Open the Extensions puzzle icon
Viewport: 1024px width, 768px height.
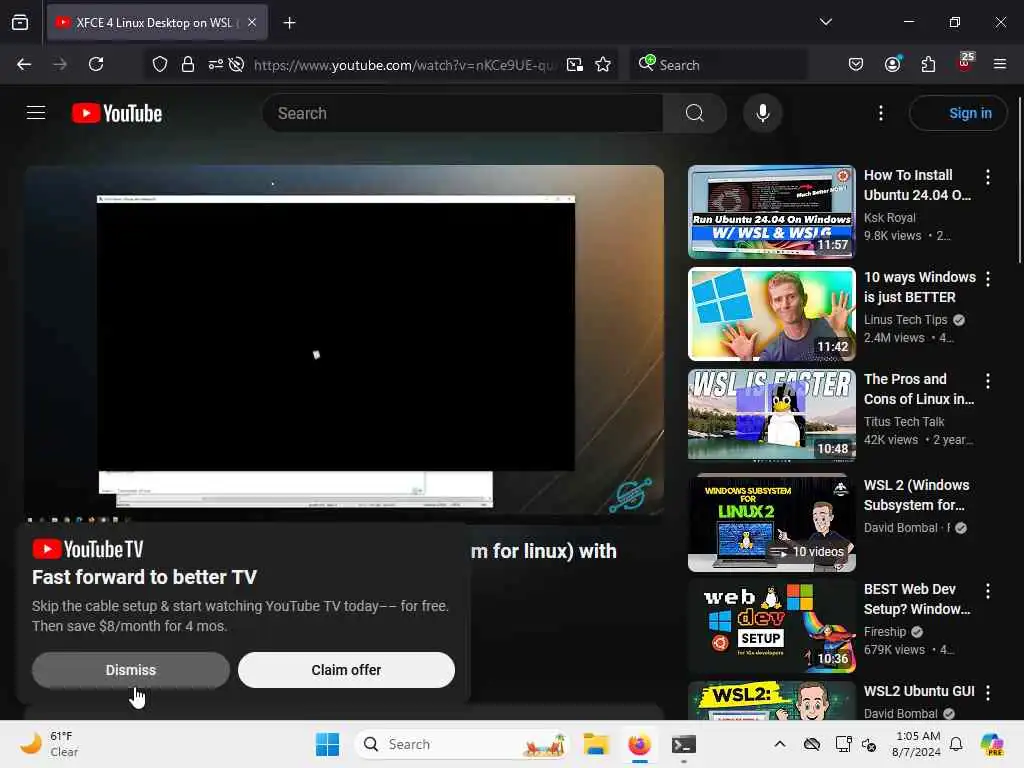pyautogui.click(x=928, y=64)
